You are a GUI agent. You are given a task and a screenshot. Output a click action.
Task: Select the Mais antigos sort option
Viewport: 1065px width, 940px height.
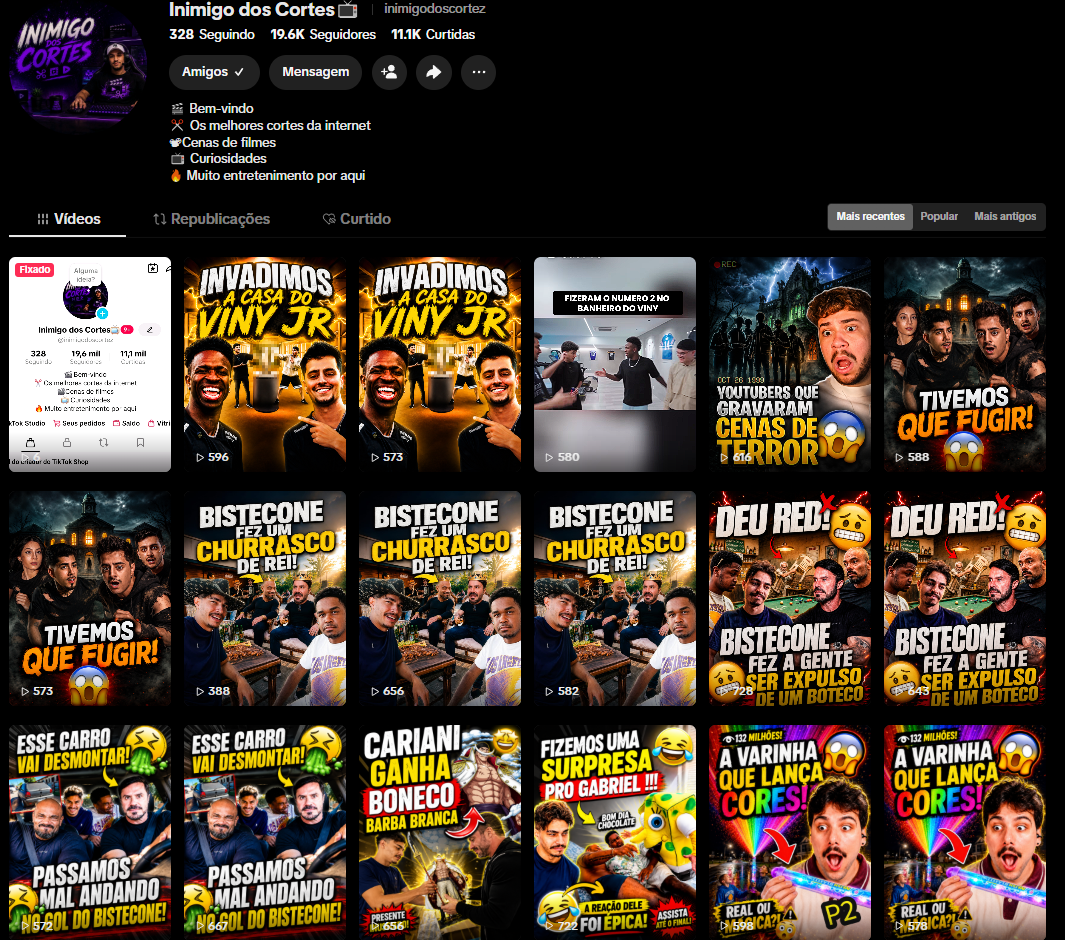coord(1005,217)
